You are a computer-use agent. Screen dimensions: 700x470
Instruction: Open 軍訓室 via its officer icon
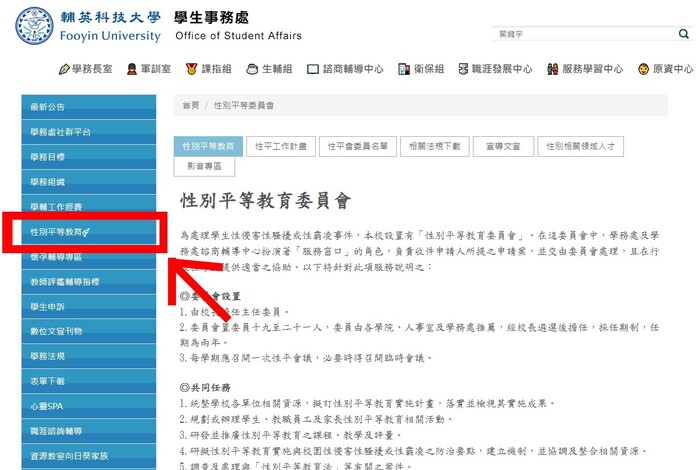tap(132, 69)
